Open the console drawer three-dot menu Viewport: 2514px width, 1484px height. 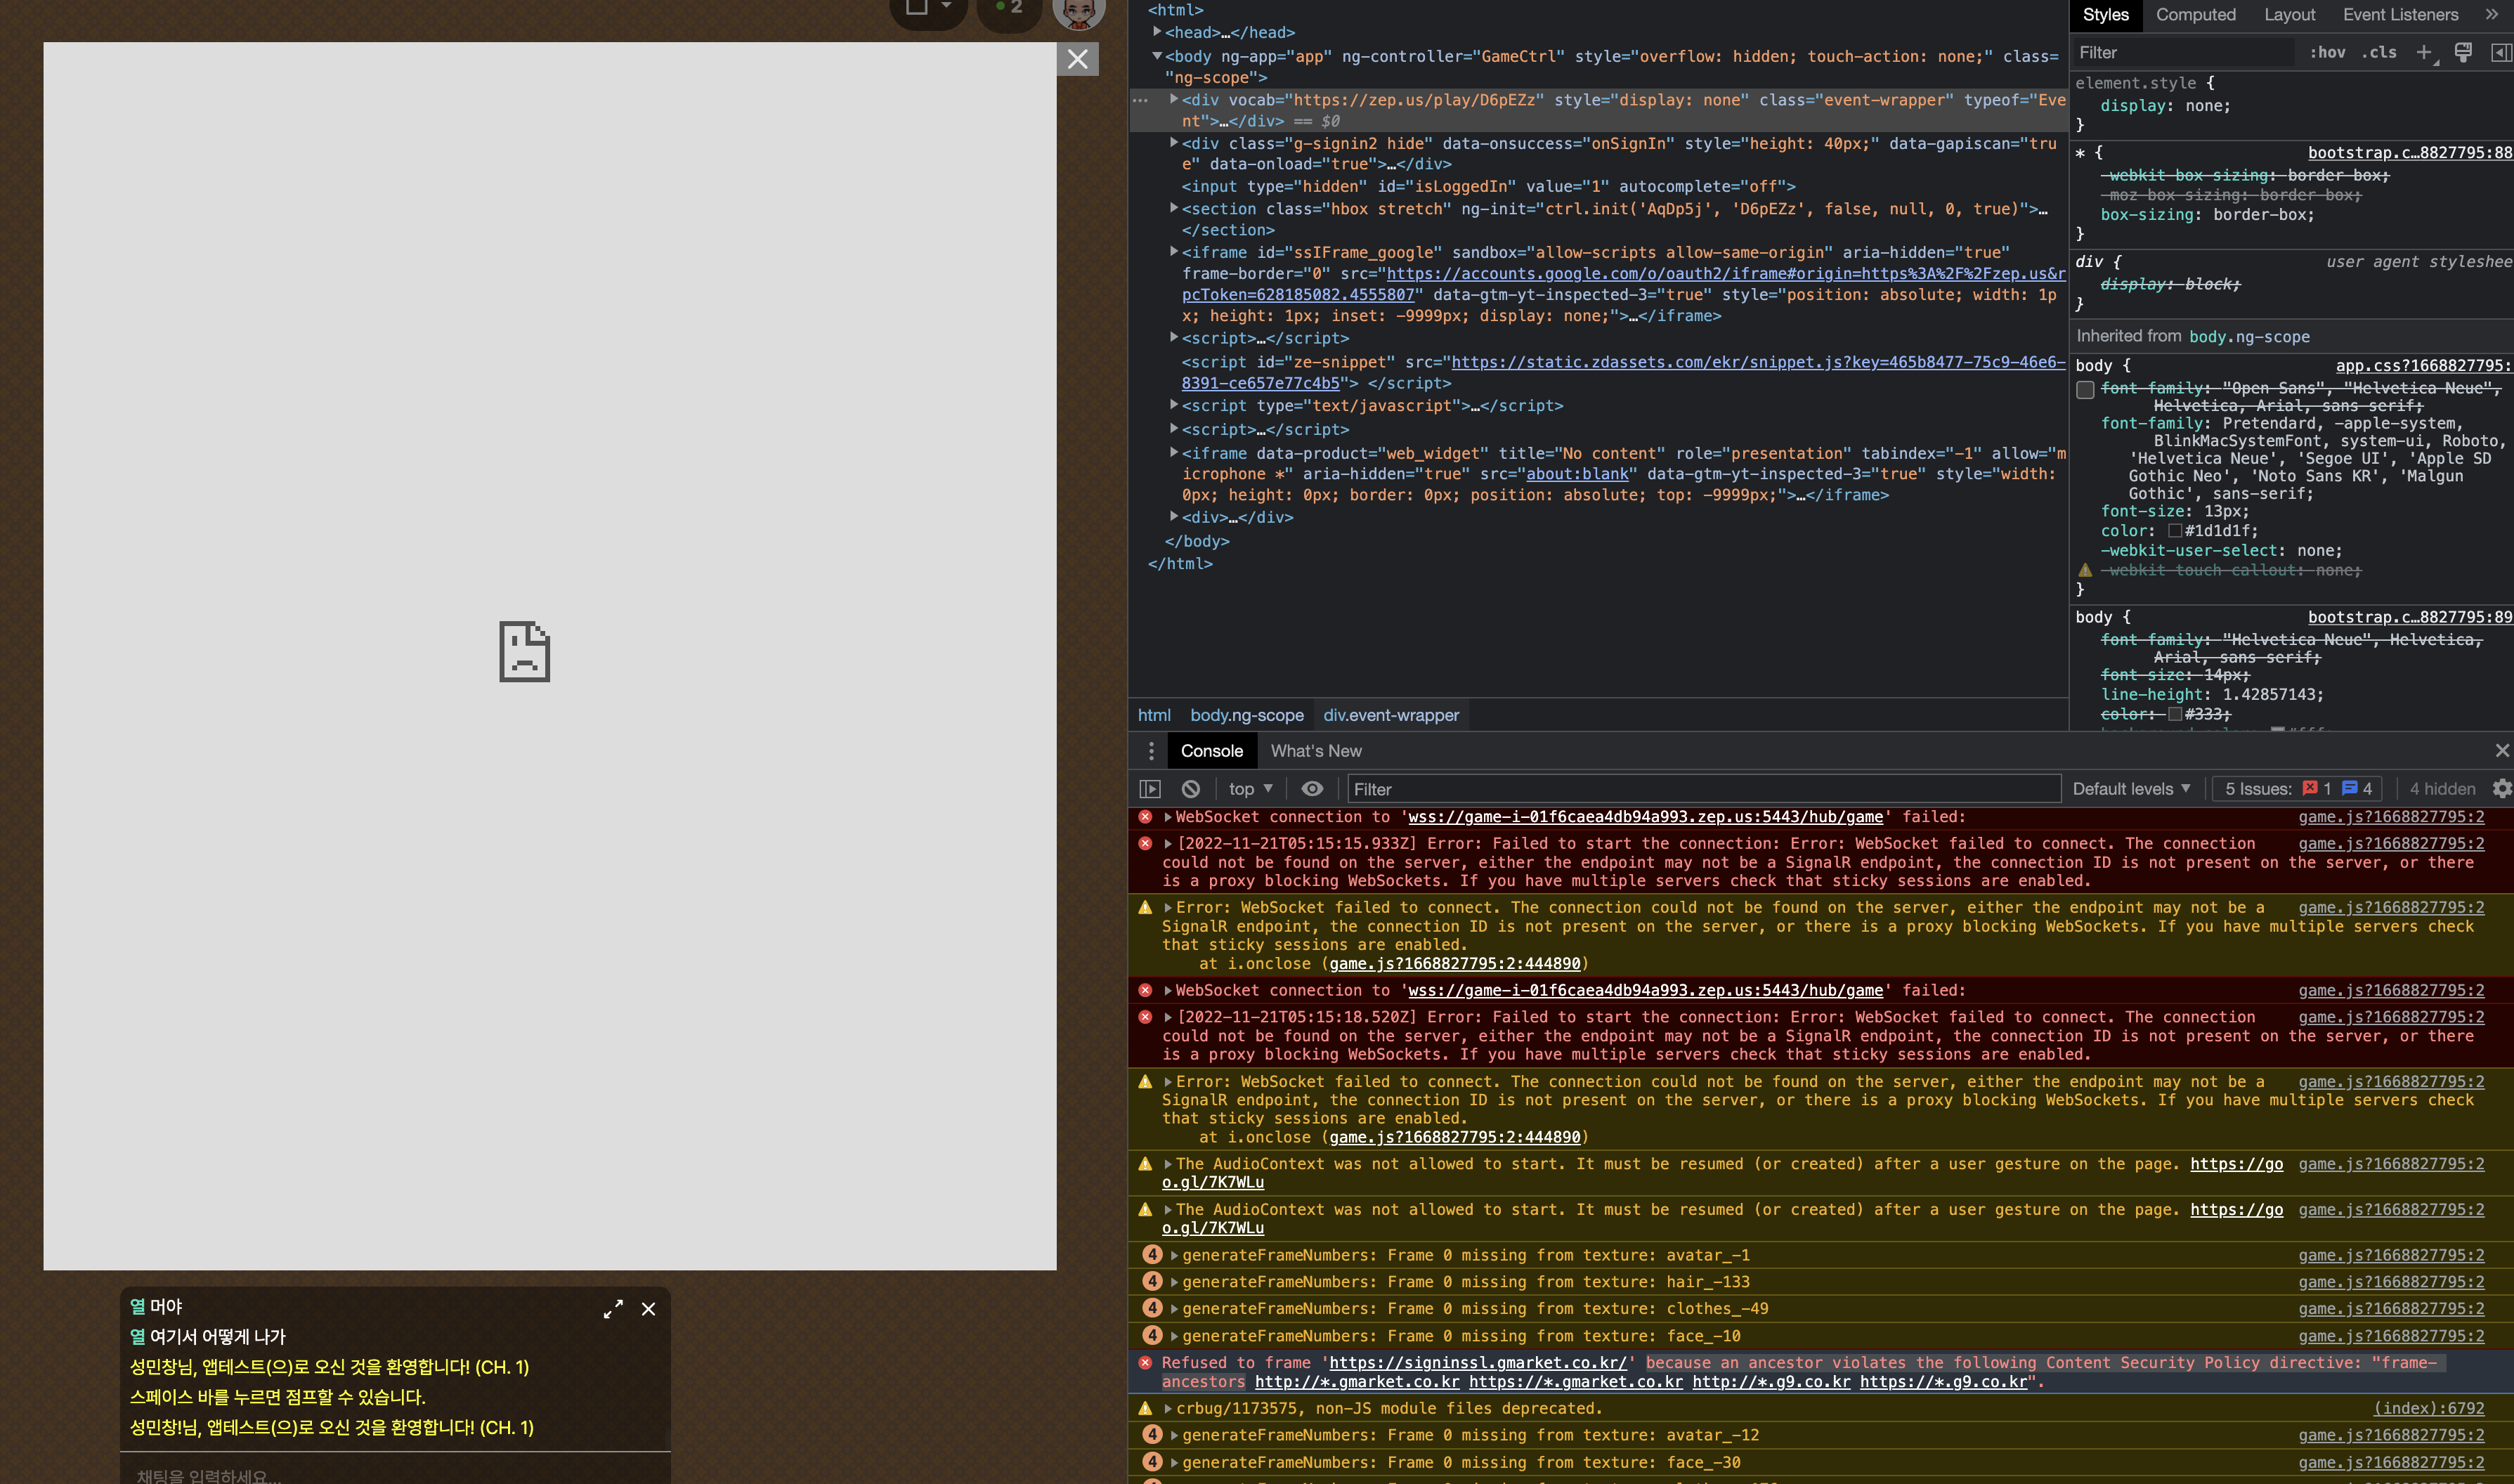tap(1151, 751)
